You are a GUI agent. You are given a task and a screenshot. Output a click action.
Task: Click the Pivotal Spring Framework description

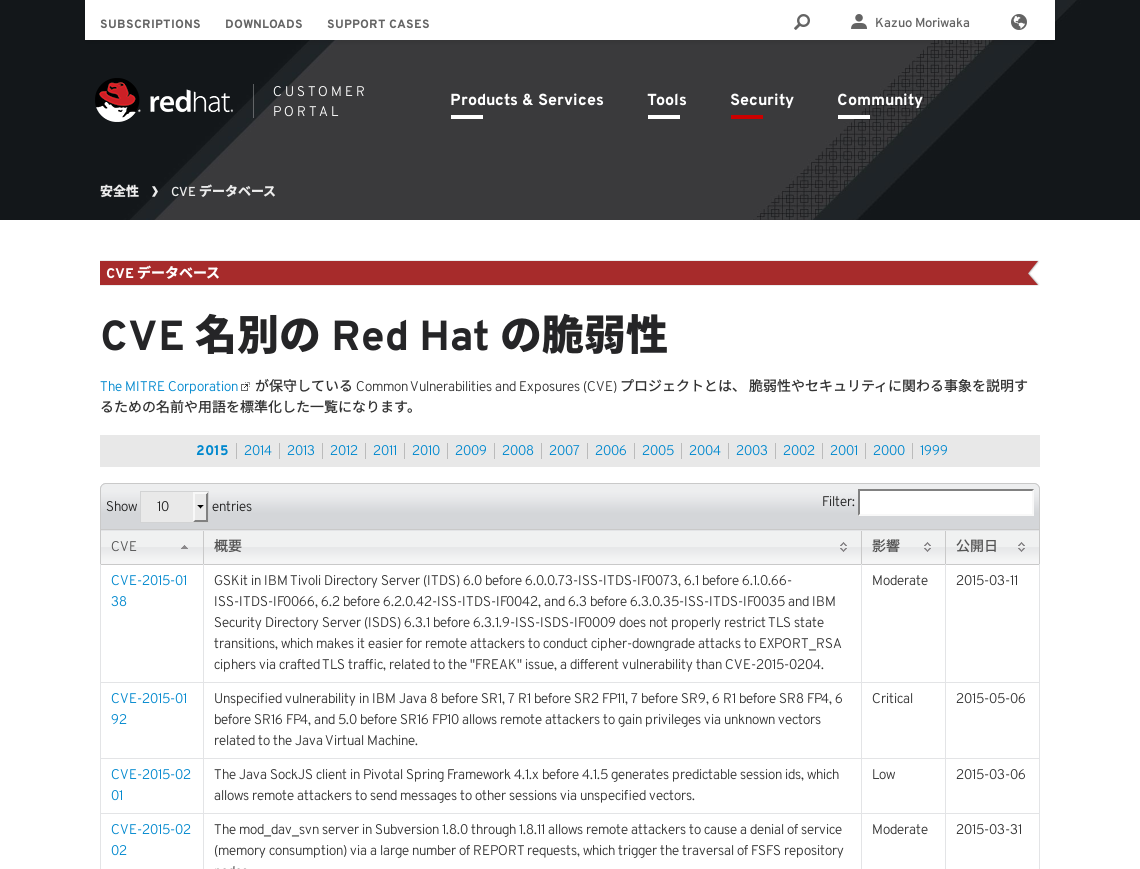click(526, 785)
